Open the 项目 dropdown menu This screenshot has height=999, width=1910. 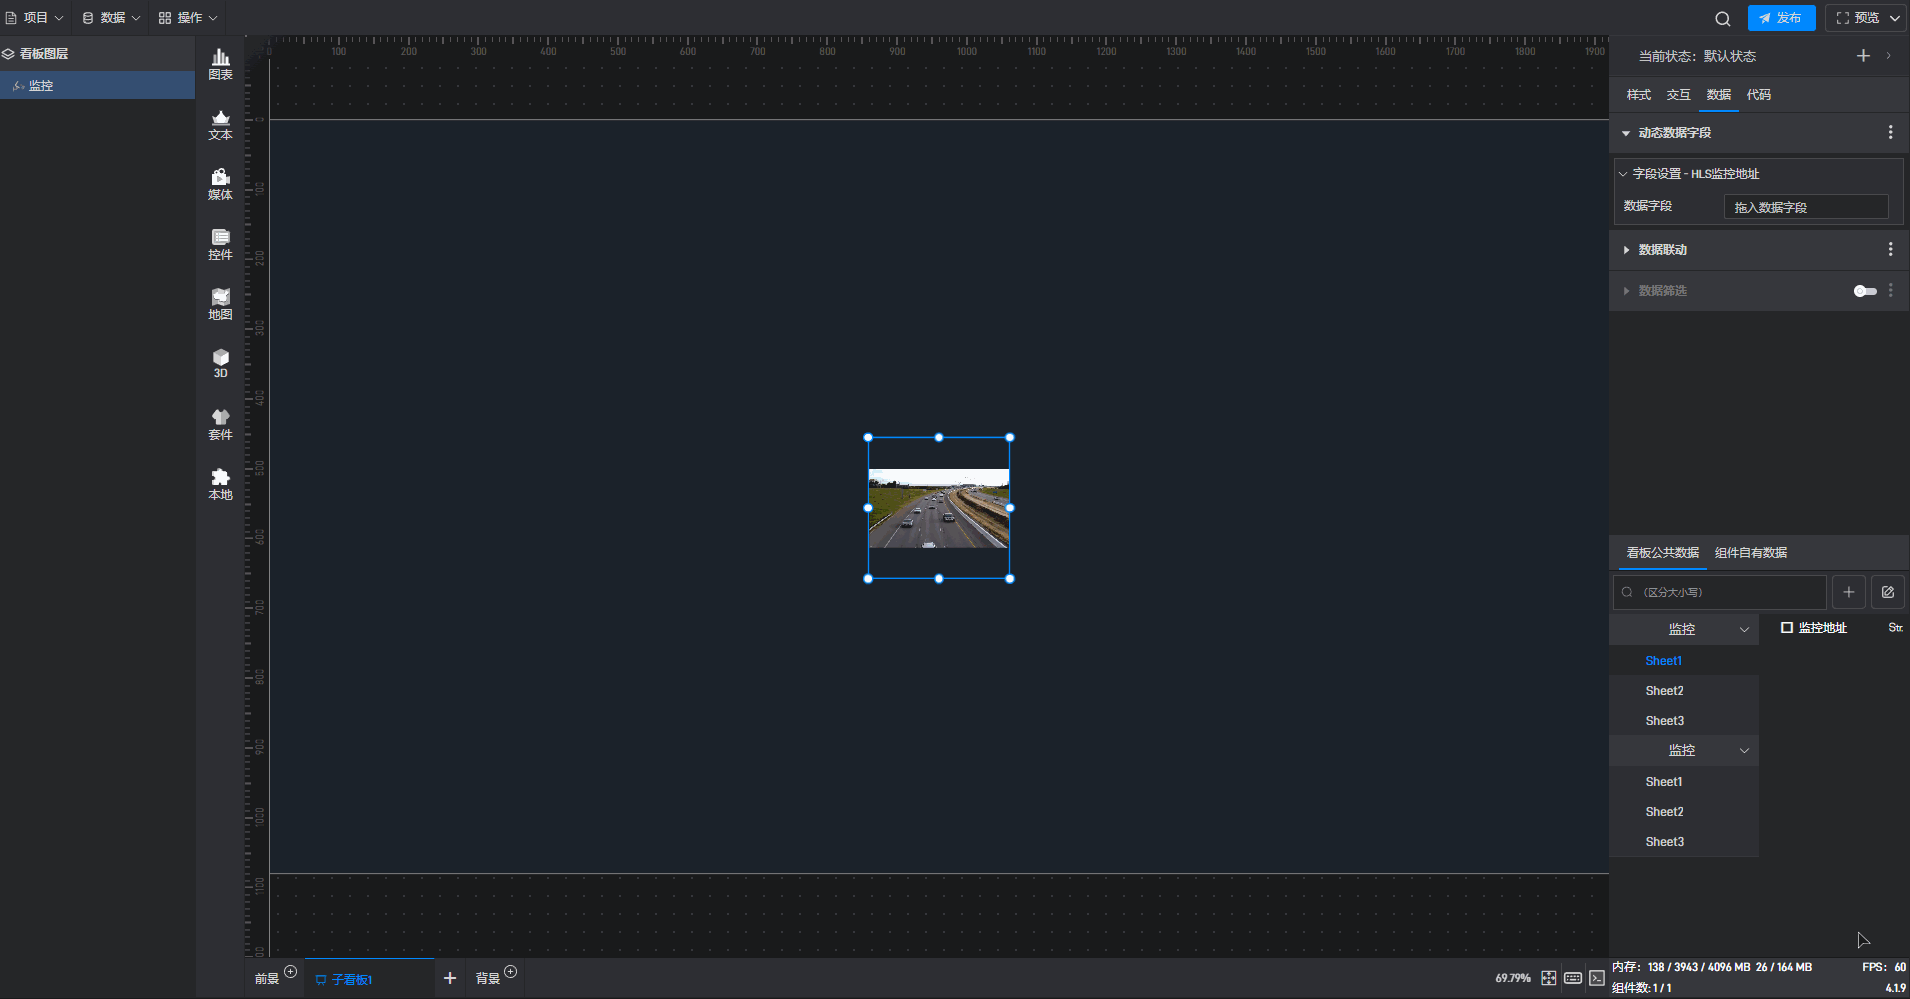(x=35, y=18)
